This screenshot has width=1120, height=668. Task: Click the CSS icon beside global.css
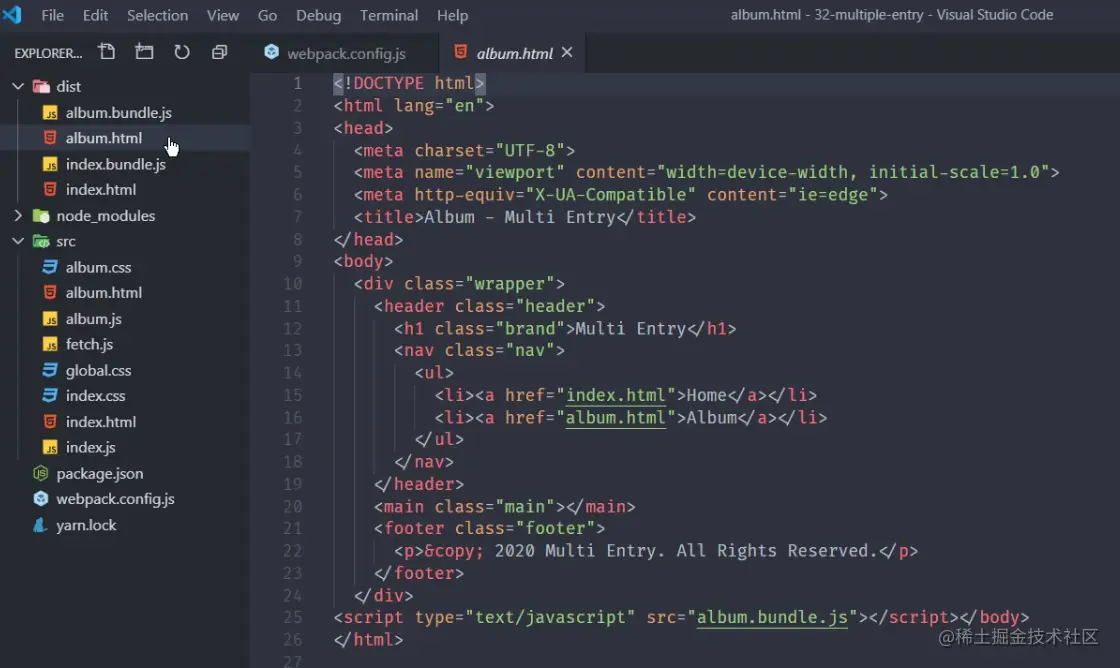pos(50,370)
